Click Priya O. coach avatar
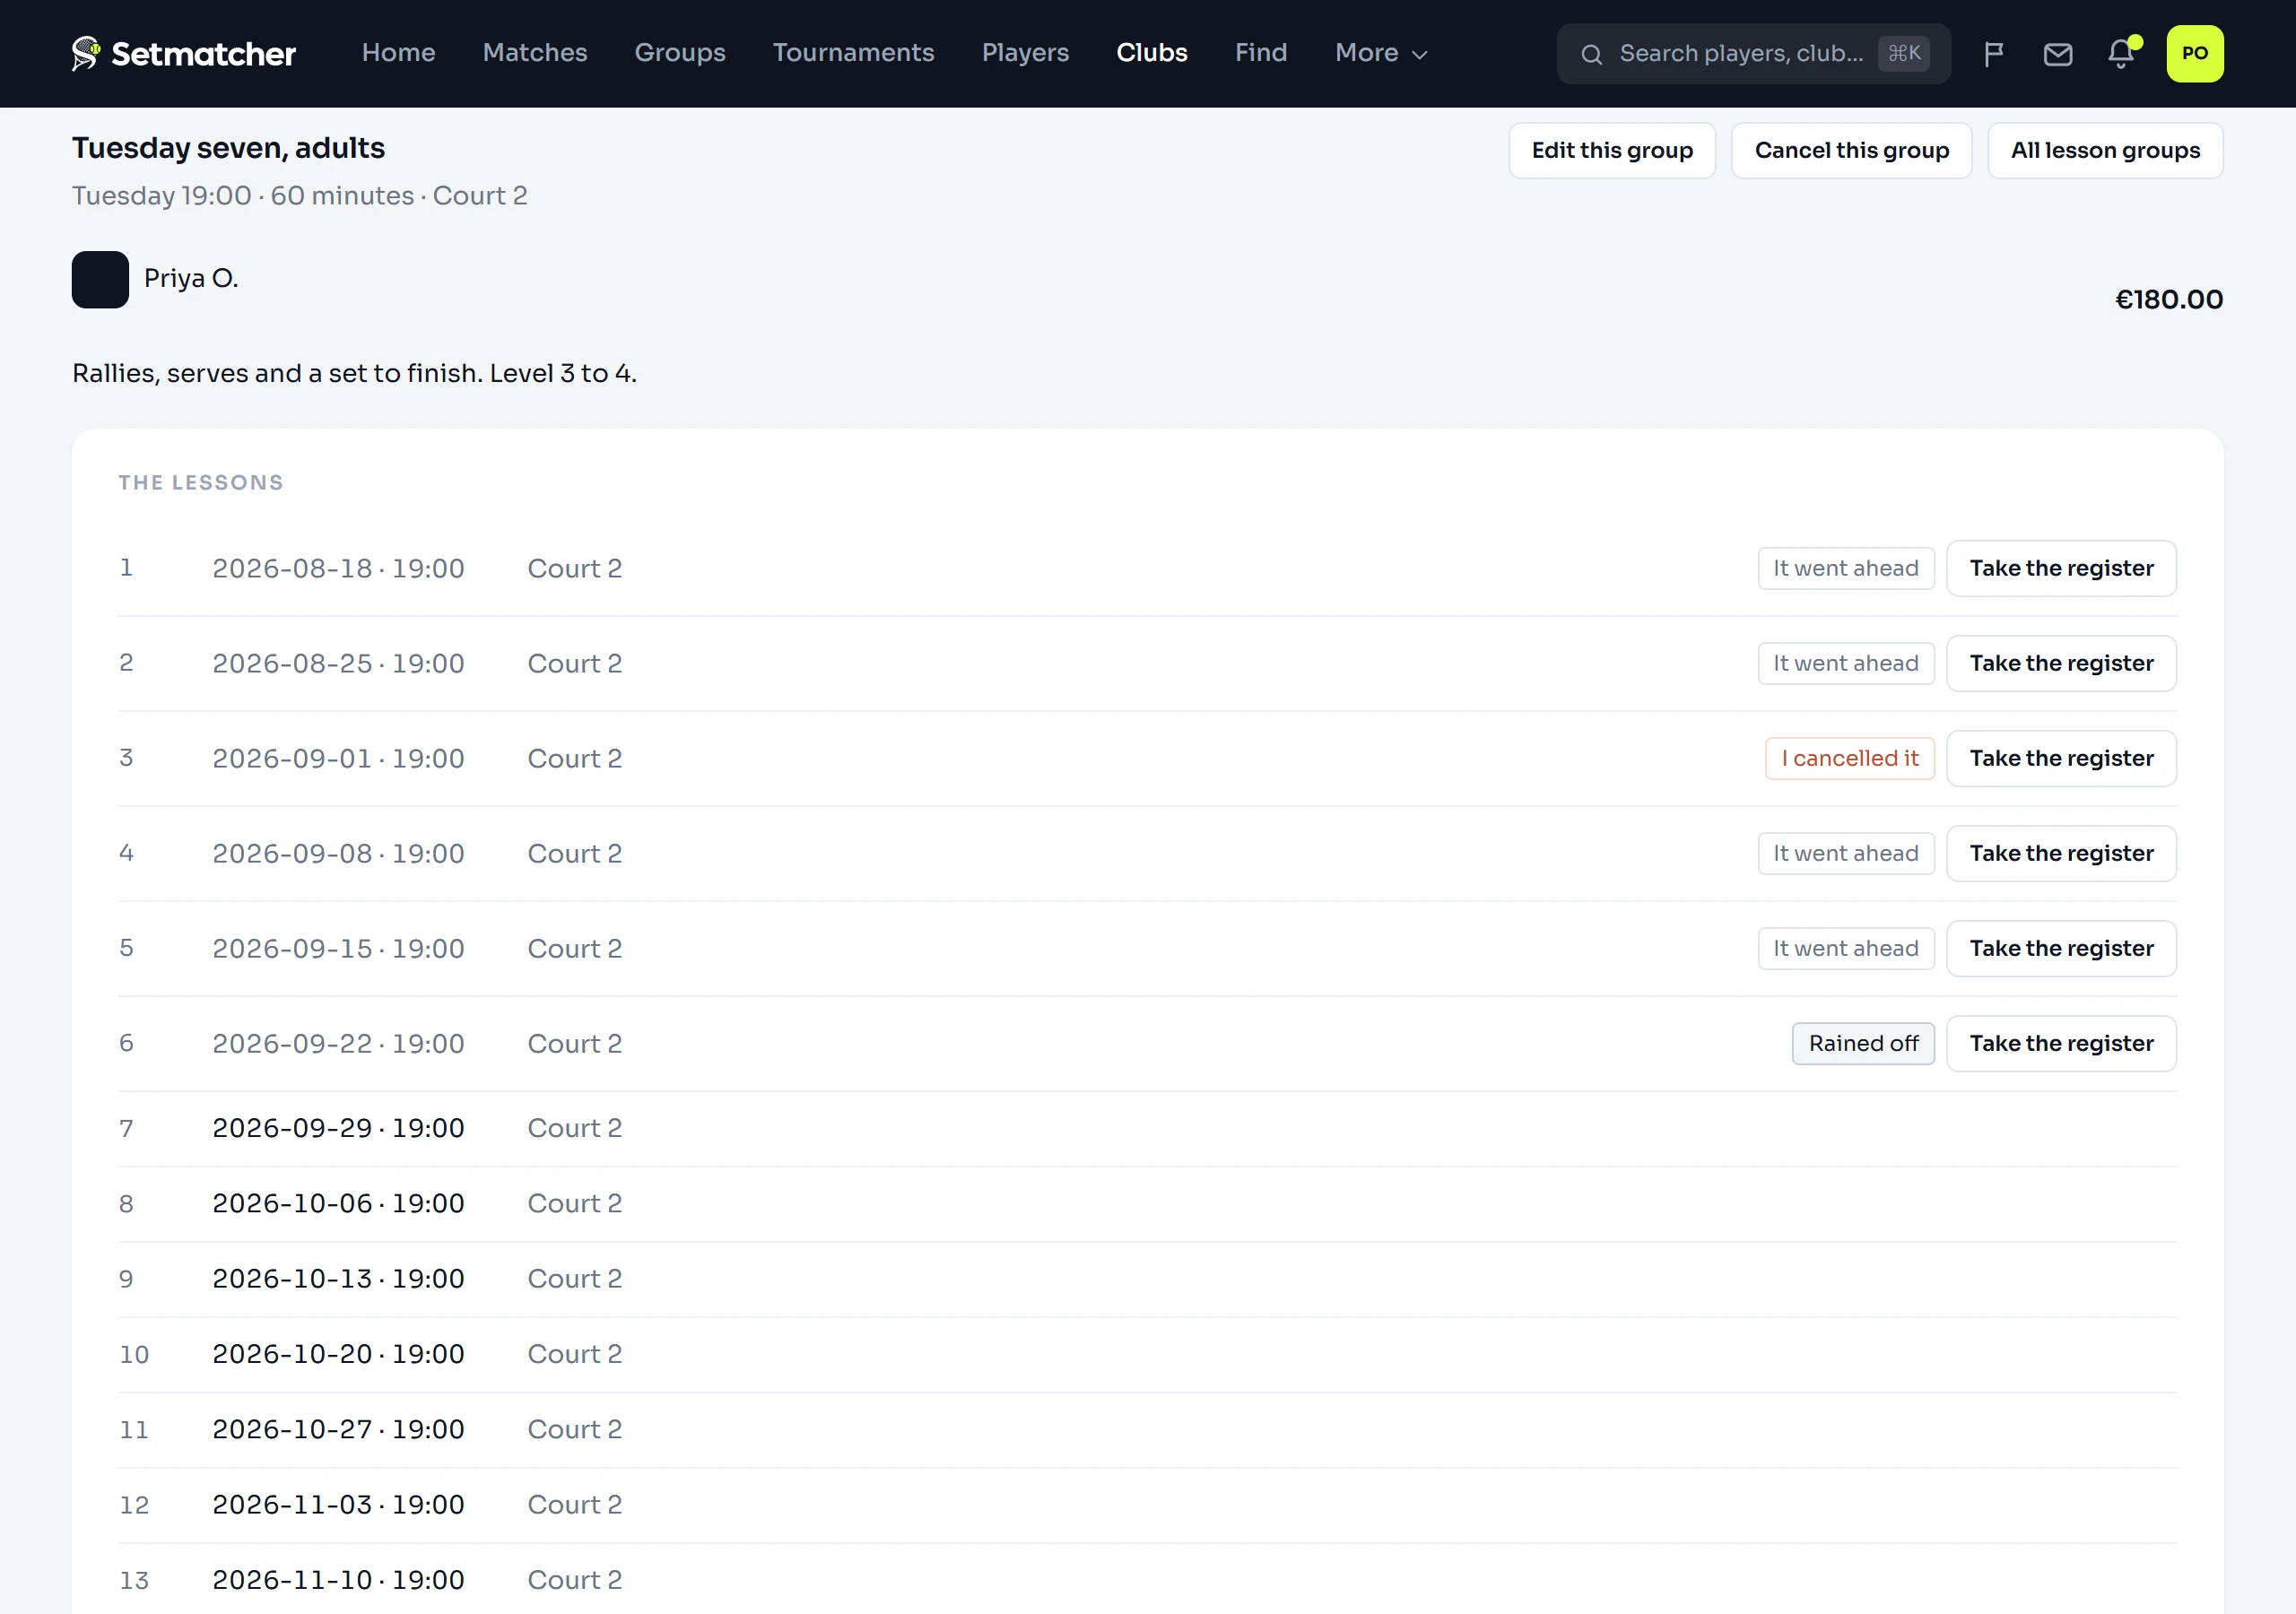 click(100, 279)
